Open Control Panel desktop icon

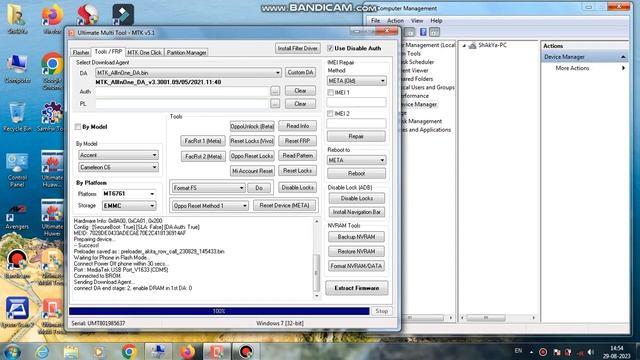tap(17, 170)
